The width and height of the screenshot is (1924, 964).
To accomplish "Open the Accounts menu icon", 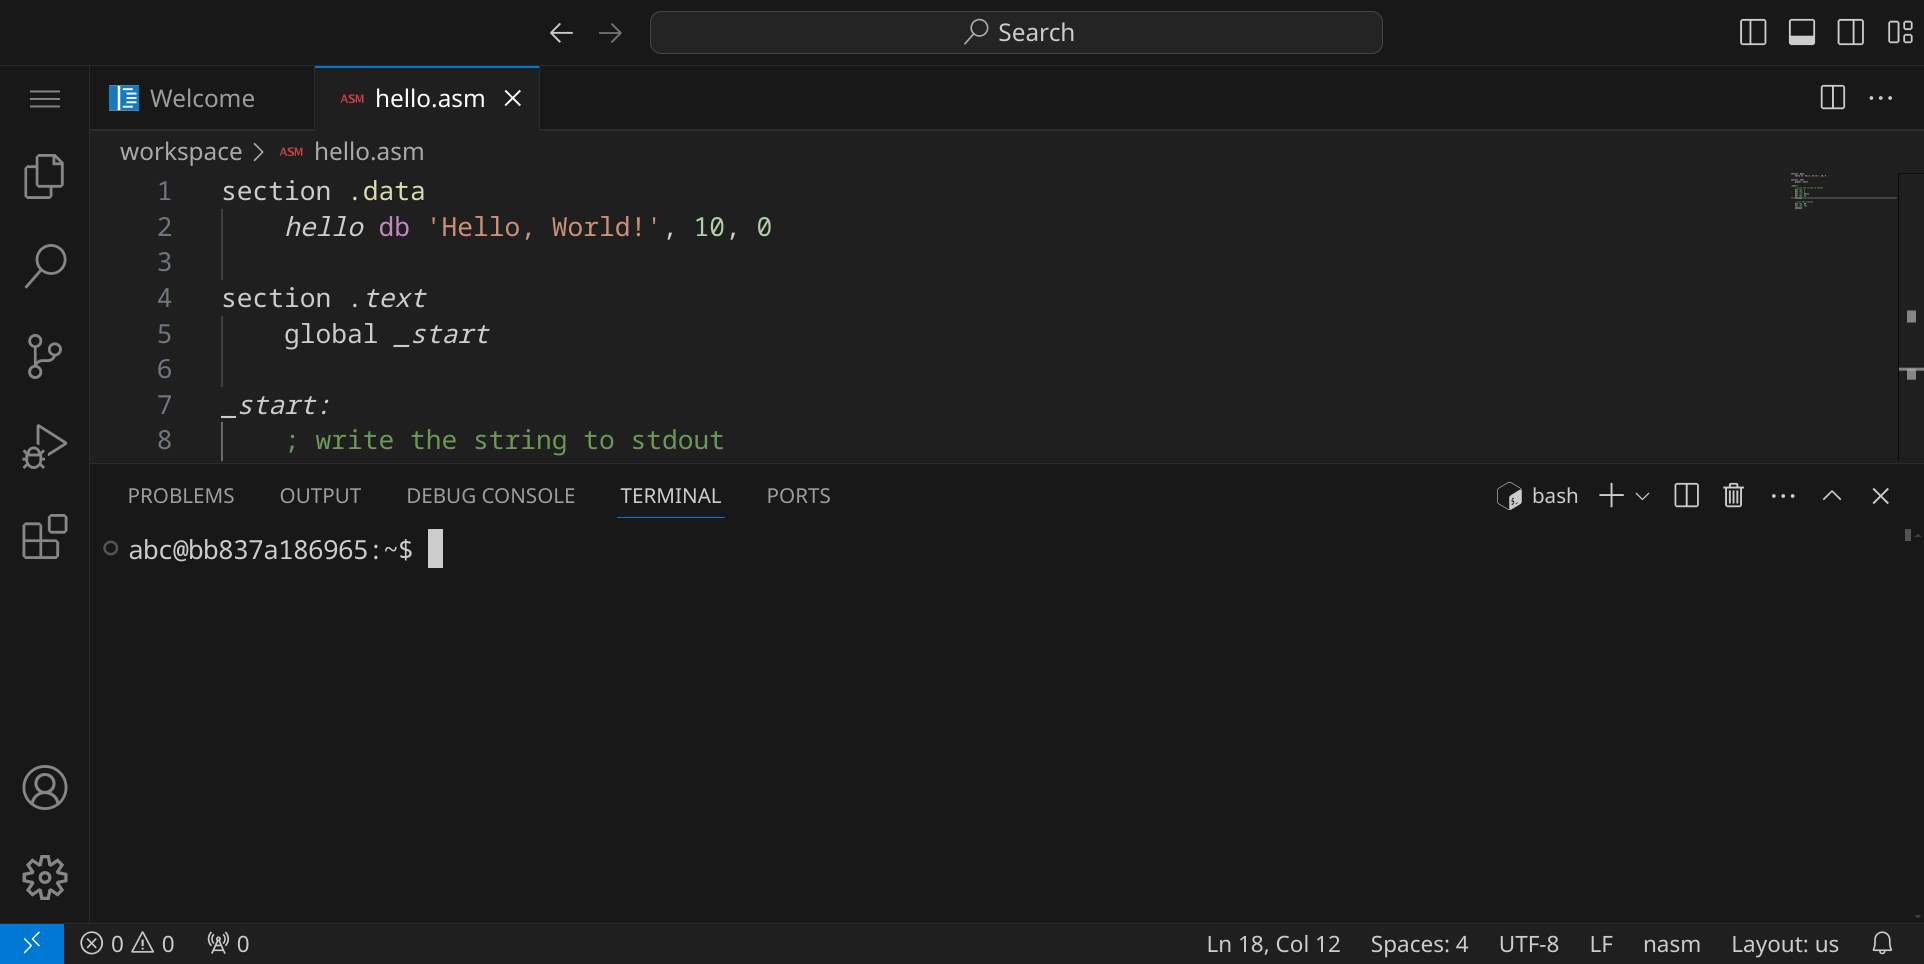I will [x=44, y=788].
